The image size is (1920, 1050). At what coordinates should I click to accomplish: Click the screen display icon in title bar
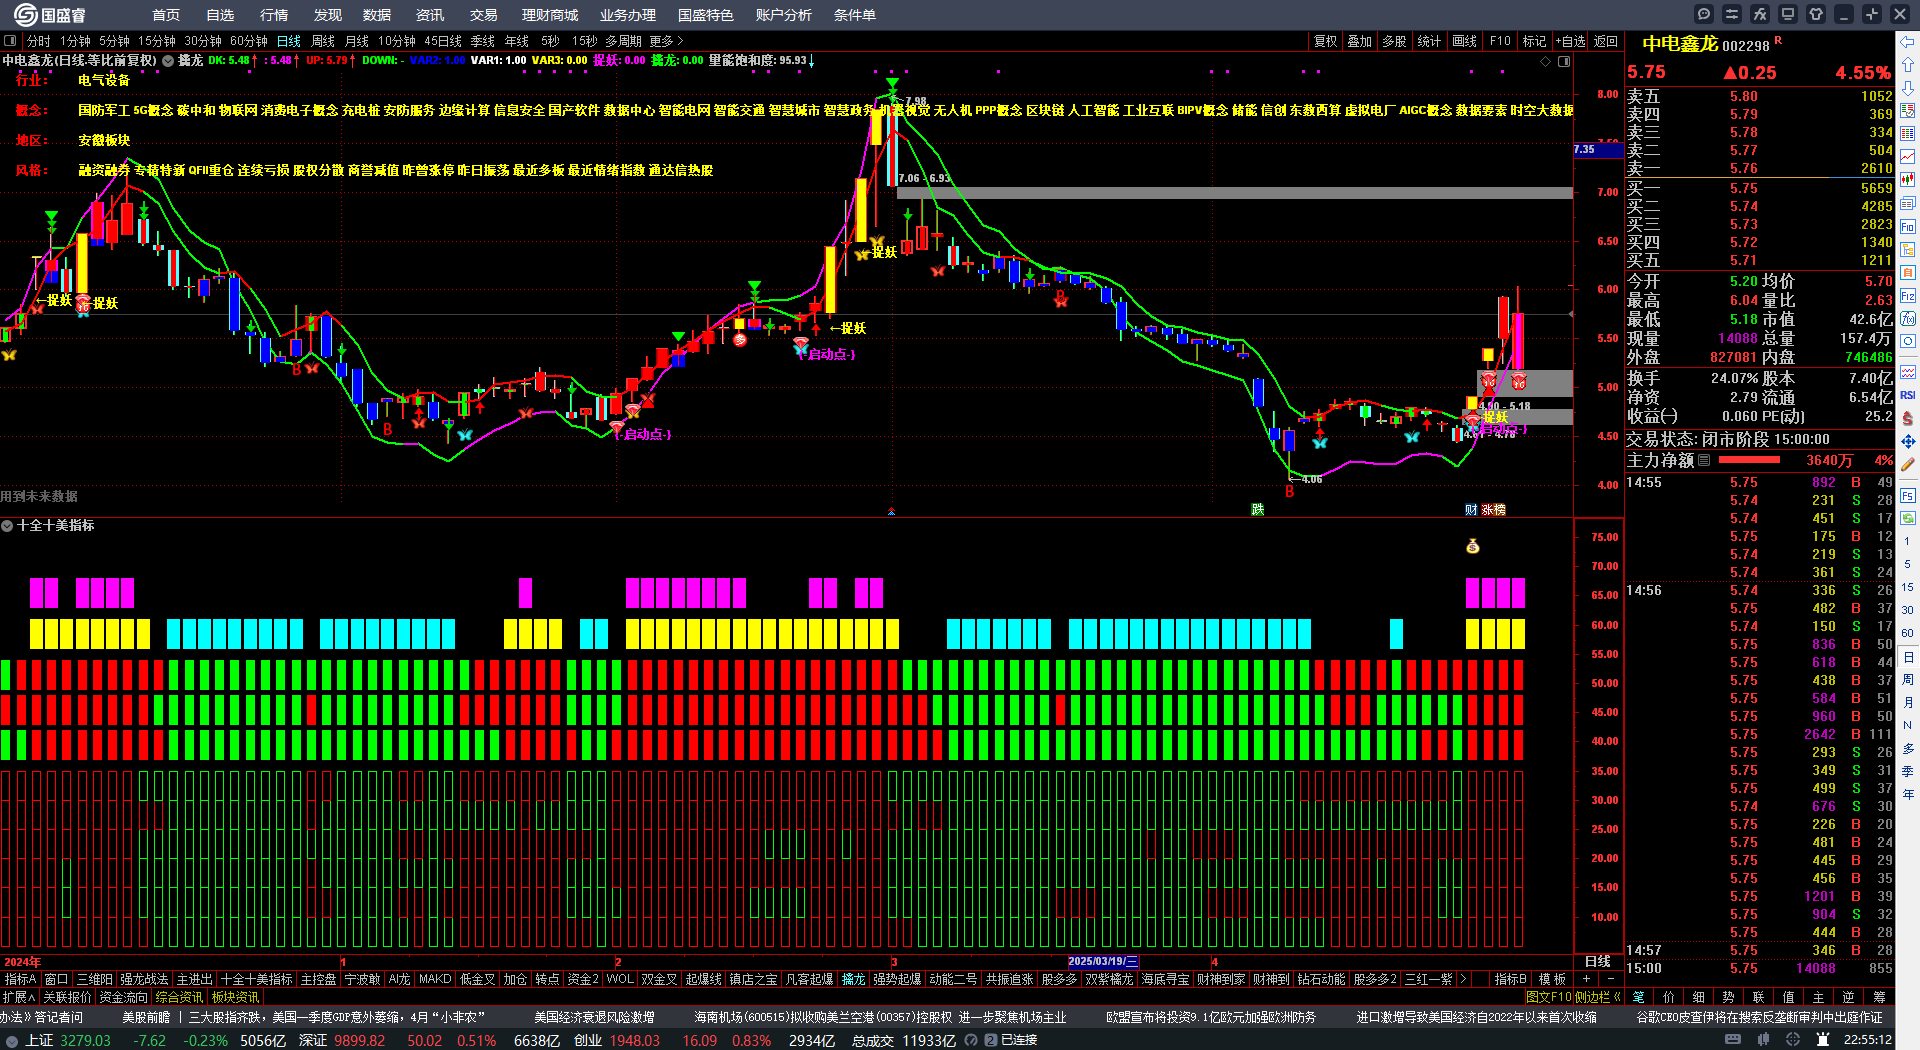(x=1788, y=14)
